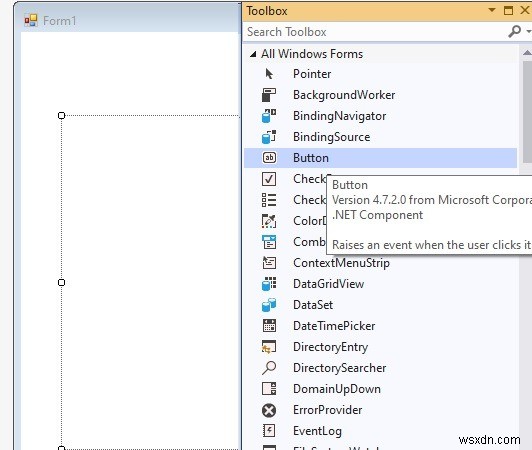
Task: Click the DataSet icon
Action: [x=269, y=305]
